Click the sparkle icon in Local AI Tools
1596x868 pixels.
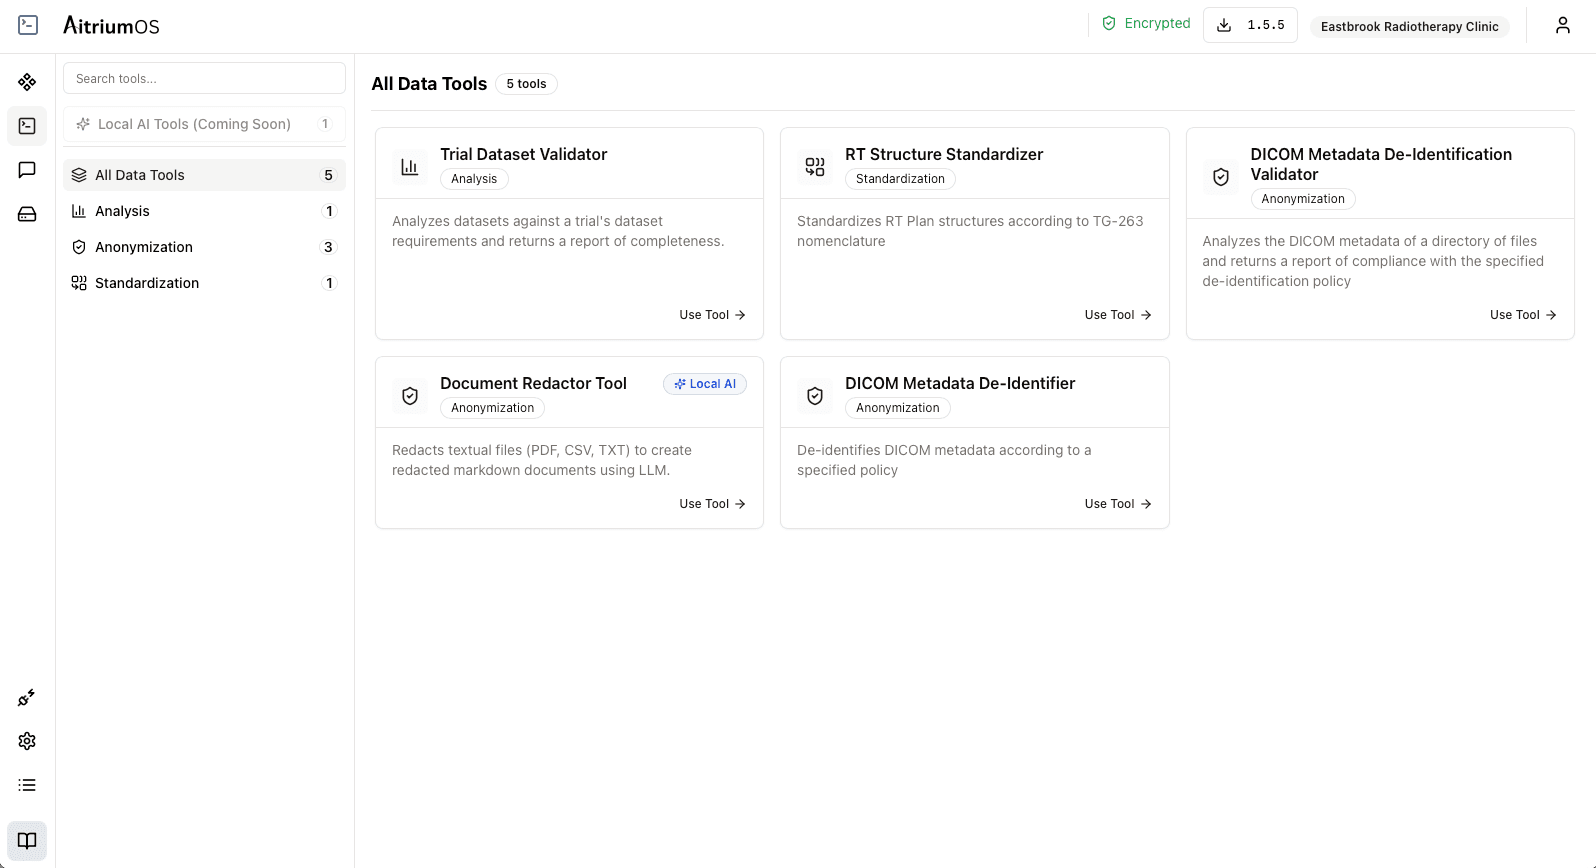click(83, 124)
